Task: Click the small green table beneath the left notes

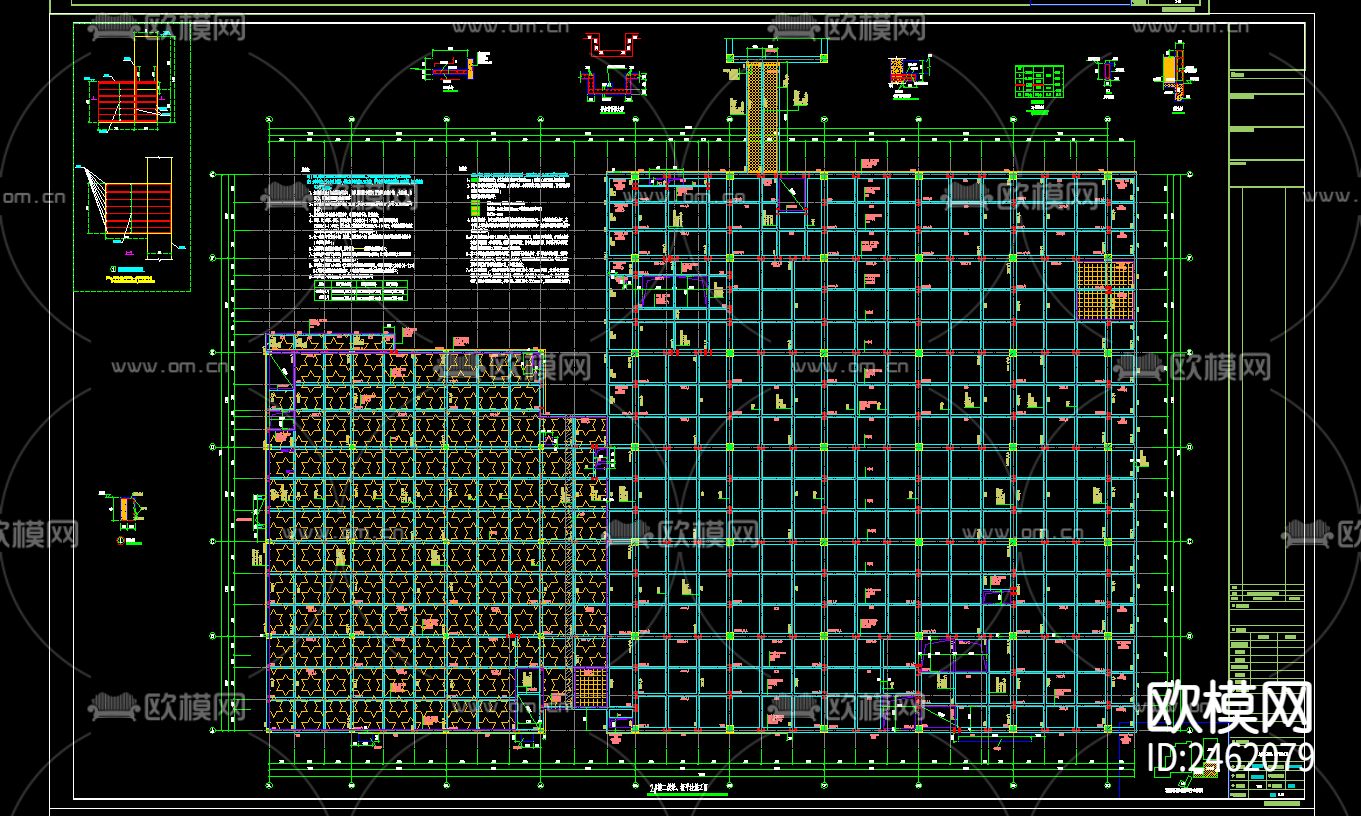Action: point(362,290)
